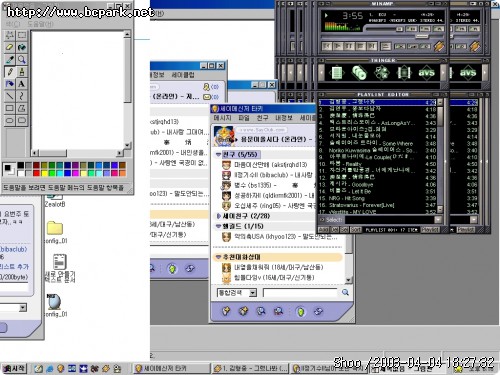Click Winamp Next track button
The width and height of the screenshot is (500, 375).
372,46
